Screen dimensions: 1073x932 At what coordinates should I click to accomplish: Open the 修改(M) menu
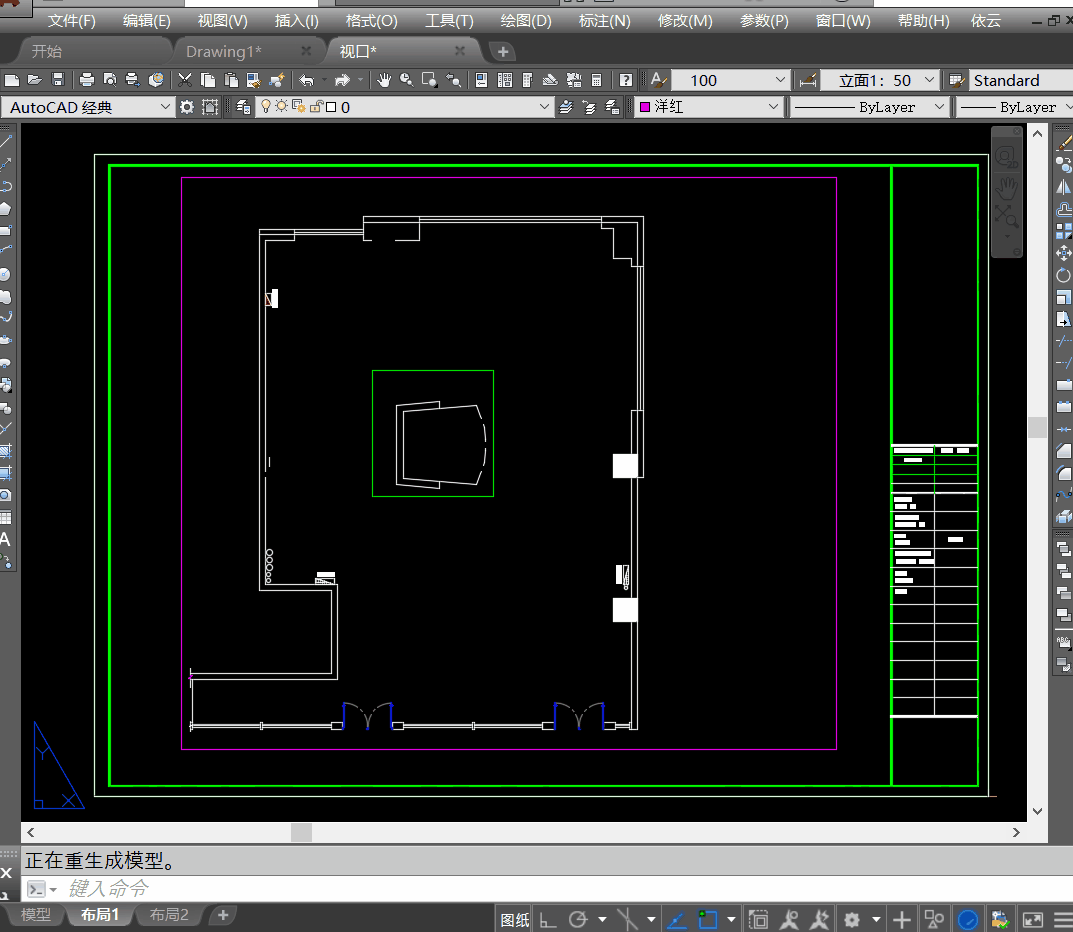[685, 21]
